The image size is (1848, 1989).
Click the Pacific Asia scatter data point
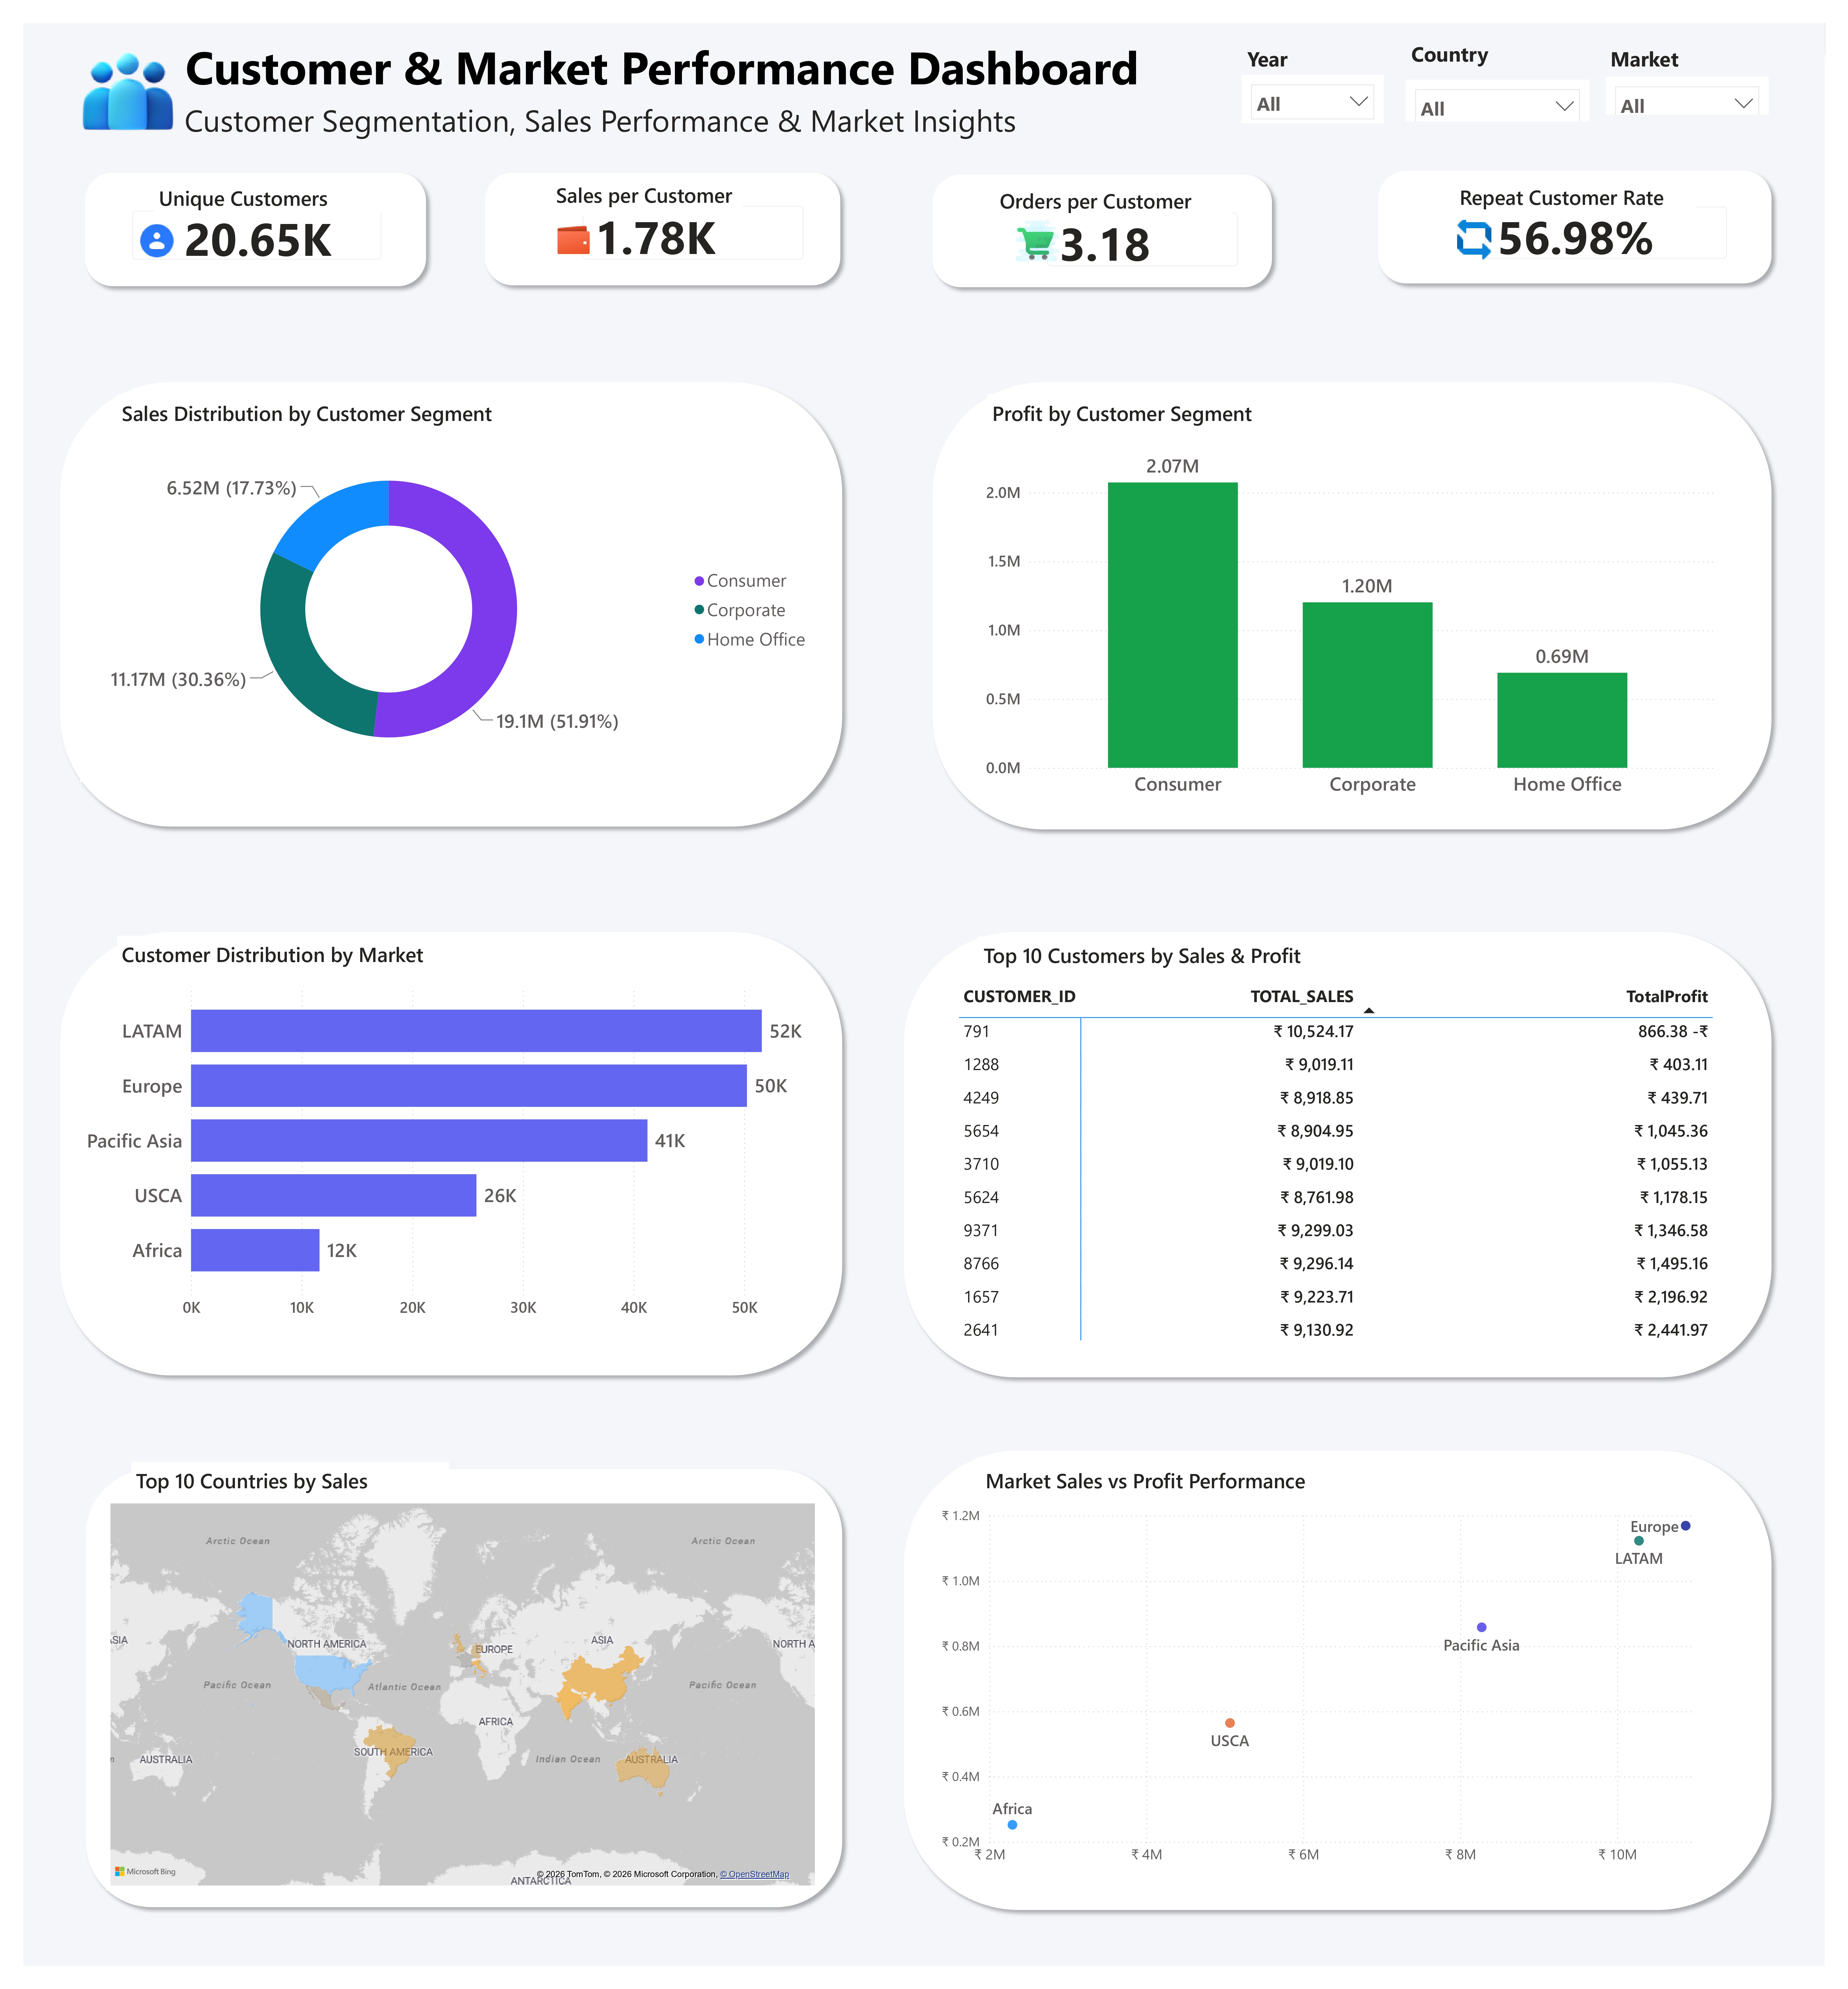pos(1482,1627)
